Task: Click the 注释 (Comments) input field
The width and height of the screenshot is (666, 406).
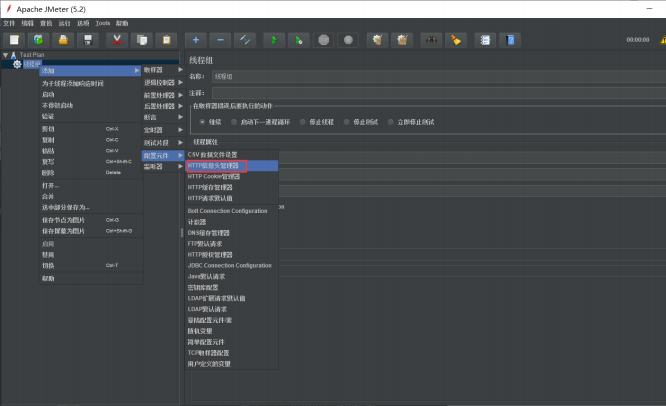Action: coord(439,93)
